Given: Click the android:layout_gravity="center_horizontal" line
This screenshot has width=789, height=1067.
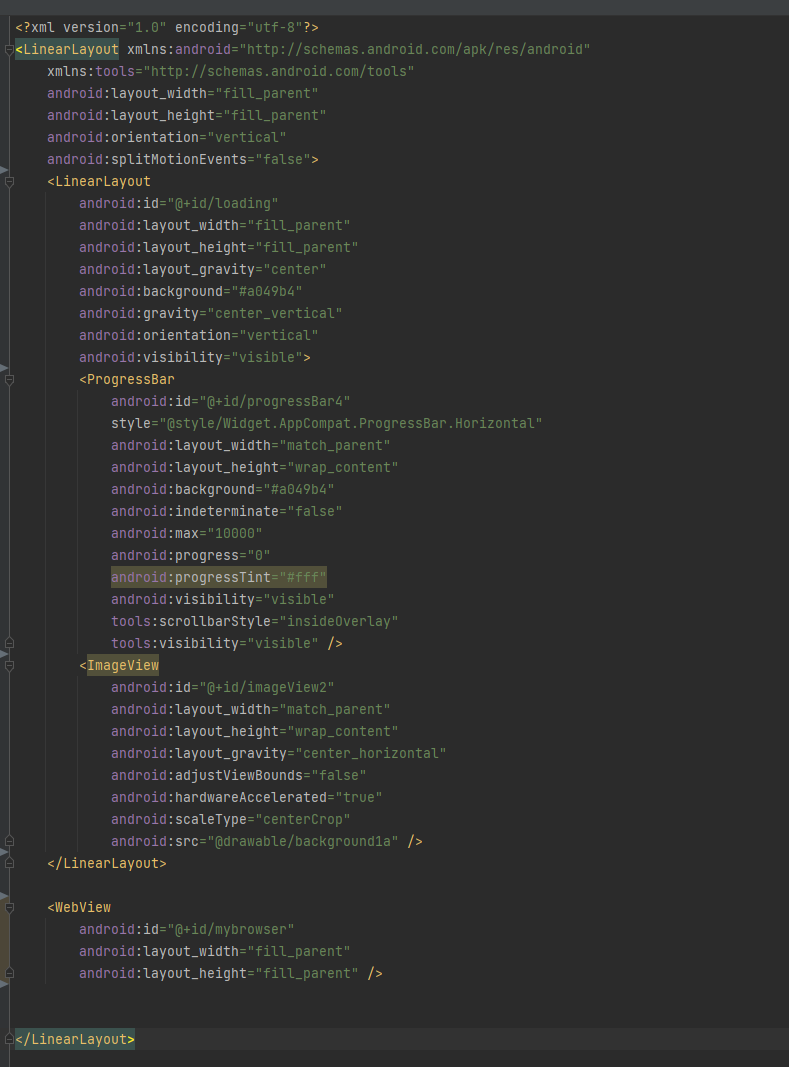Looking at the screenshot, I should click(278, 753).
